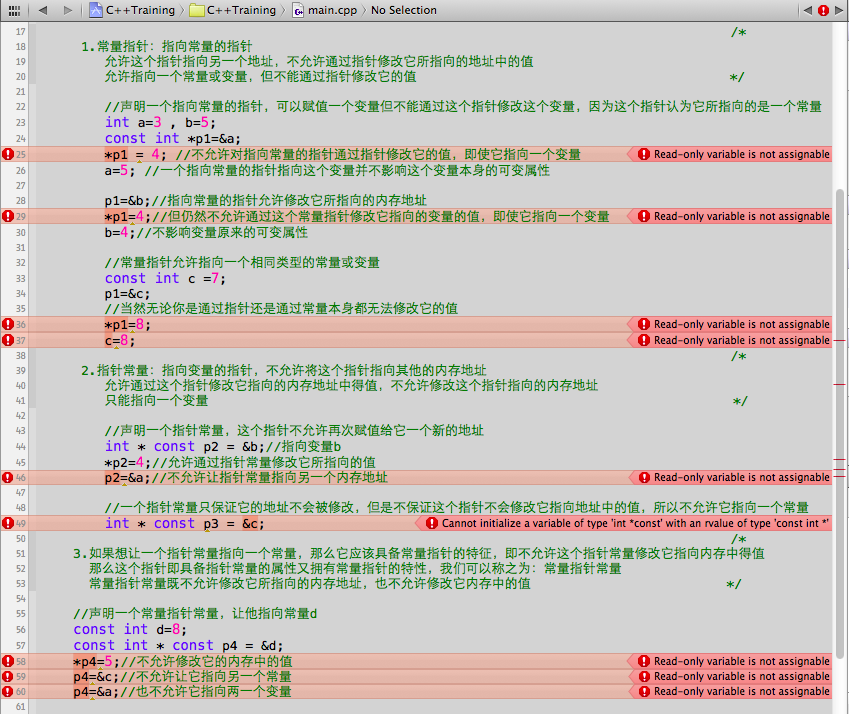This screenshot has width=849, height=714.
Task: Click the vertical scrollbar thumb
Action: [840, 424]
